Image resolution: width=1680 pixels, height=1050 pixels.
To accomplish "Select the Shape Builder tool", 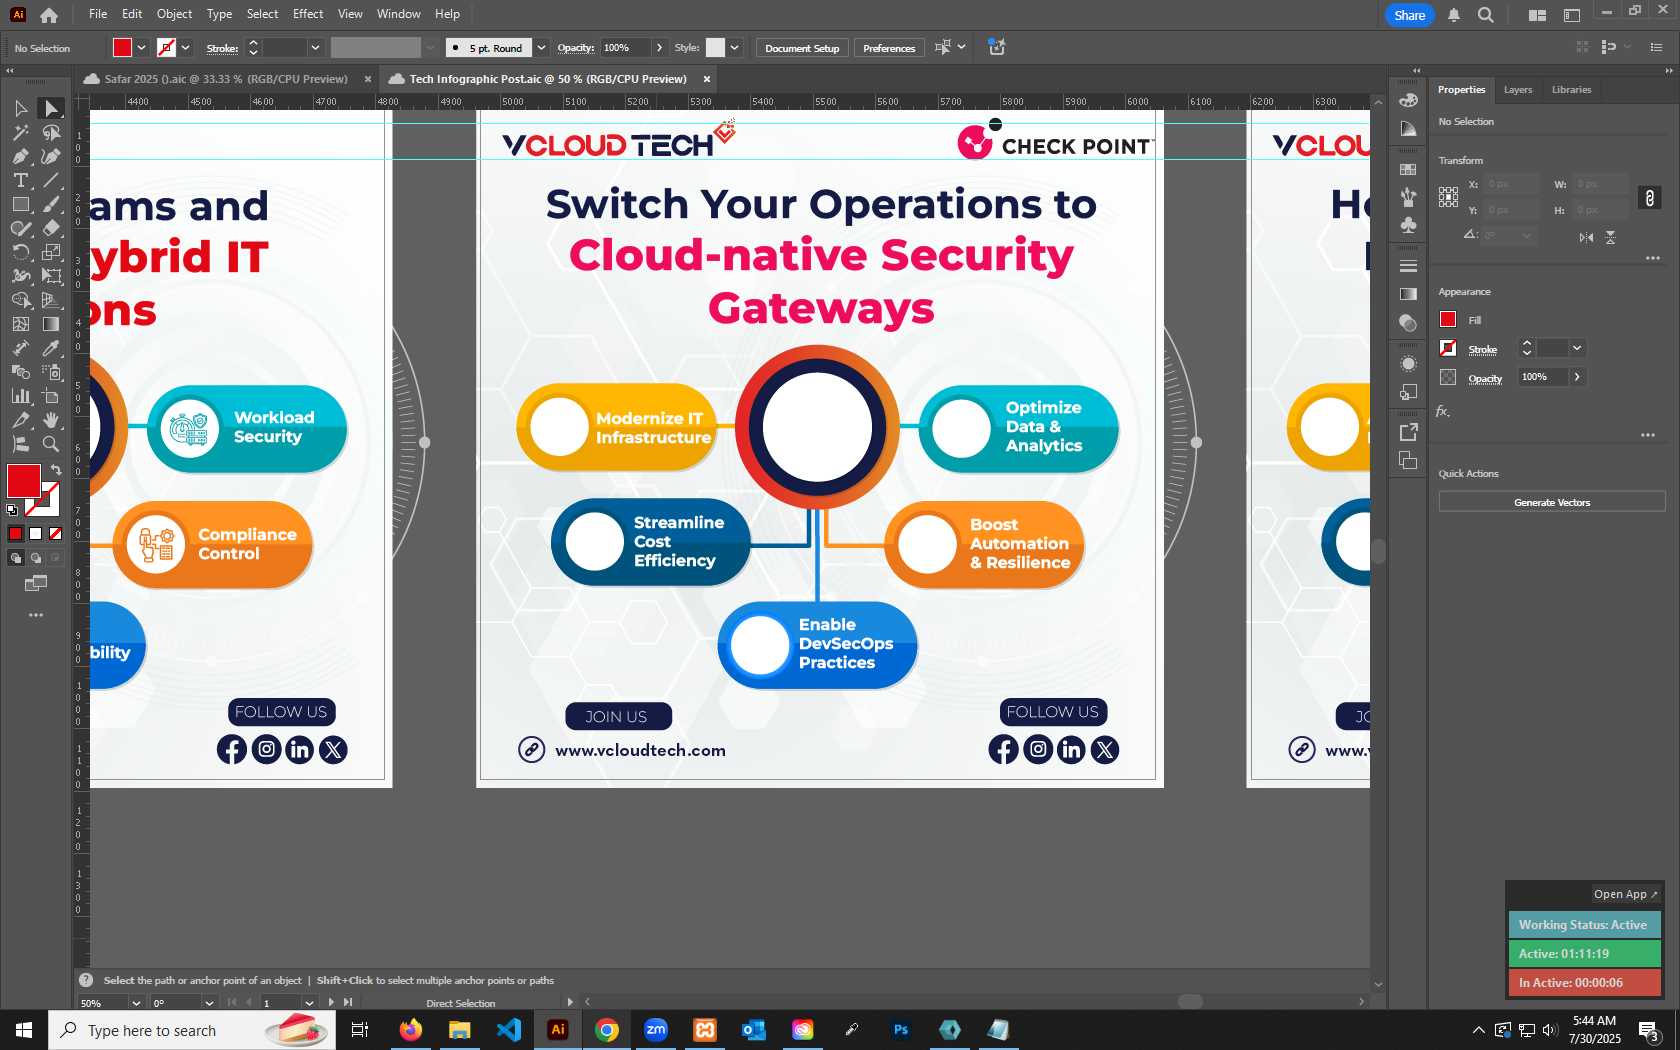I will pos(20,300).
